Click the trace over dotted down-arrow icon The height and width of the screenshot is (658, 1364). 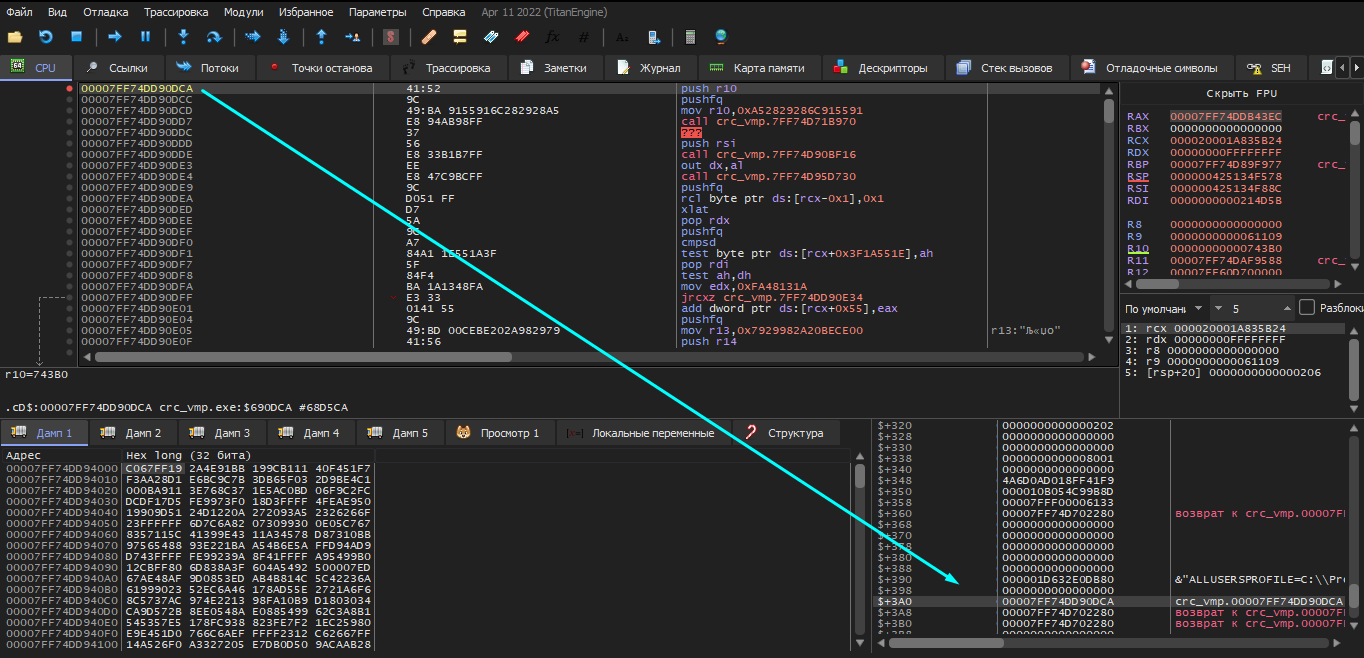pos(283,37)
